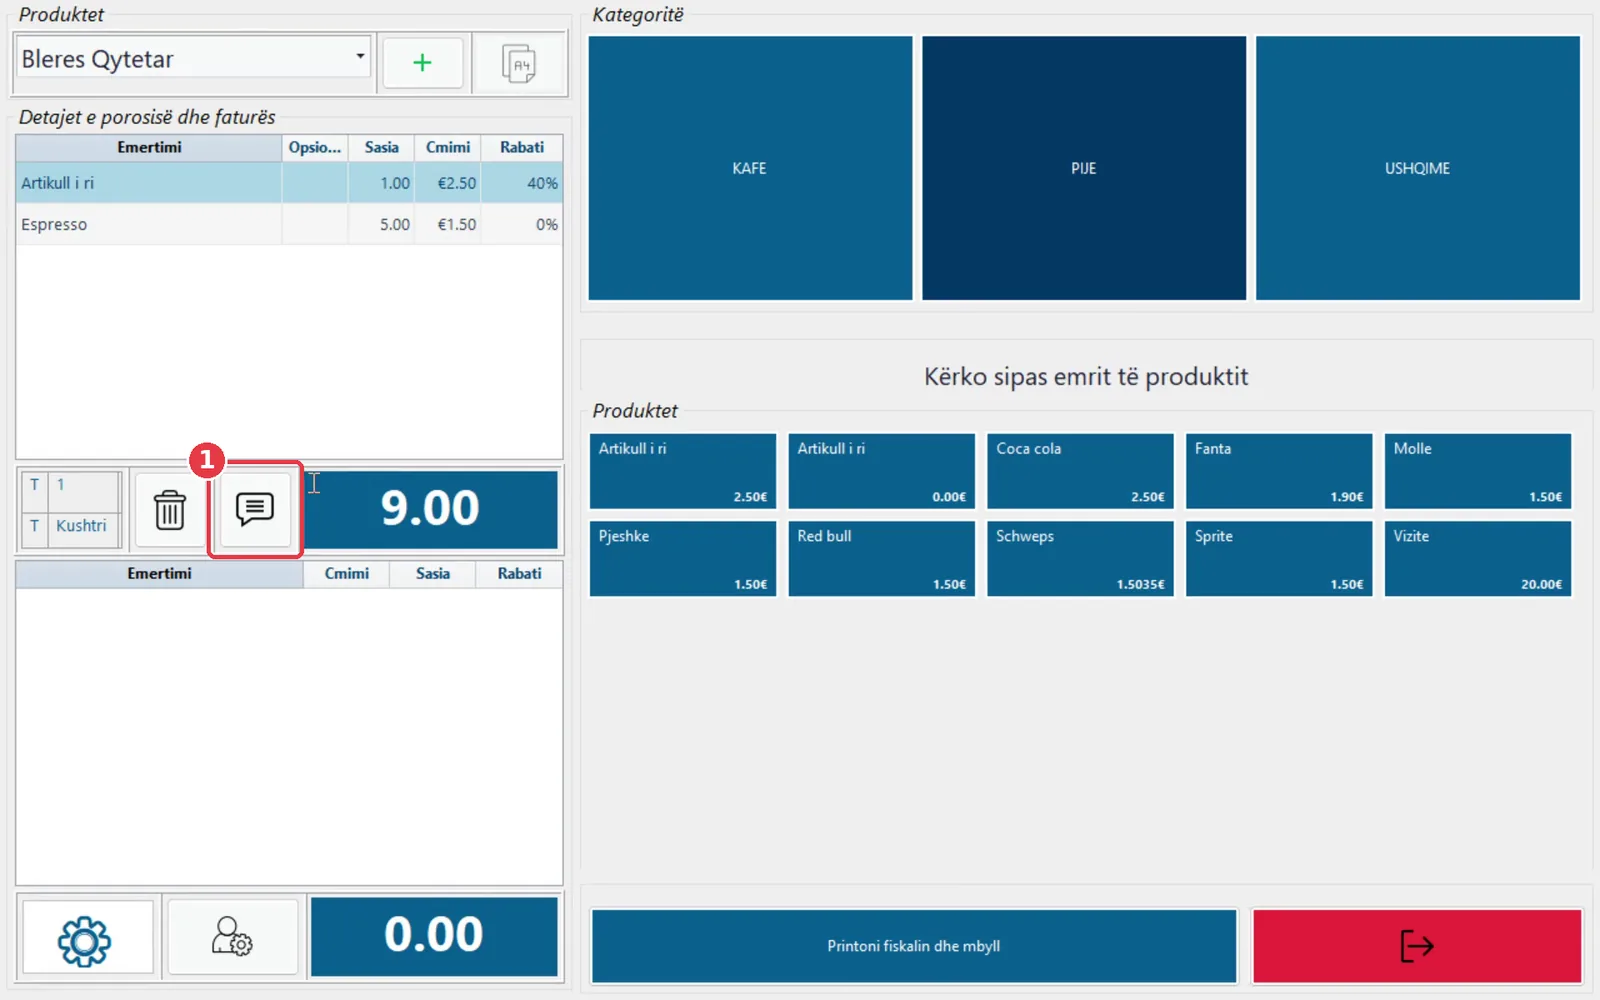Open the Bleres Qytetar dropdown
The image size is (1600, 1000).
[193, 59]
